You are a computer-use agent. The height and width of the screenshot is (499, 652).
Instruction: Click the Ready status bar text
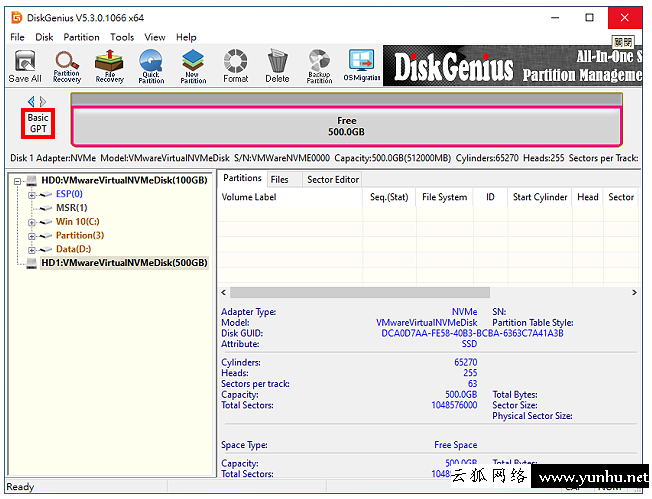tap(20, 487)
